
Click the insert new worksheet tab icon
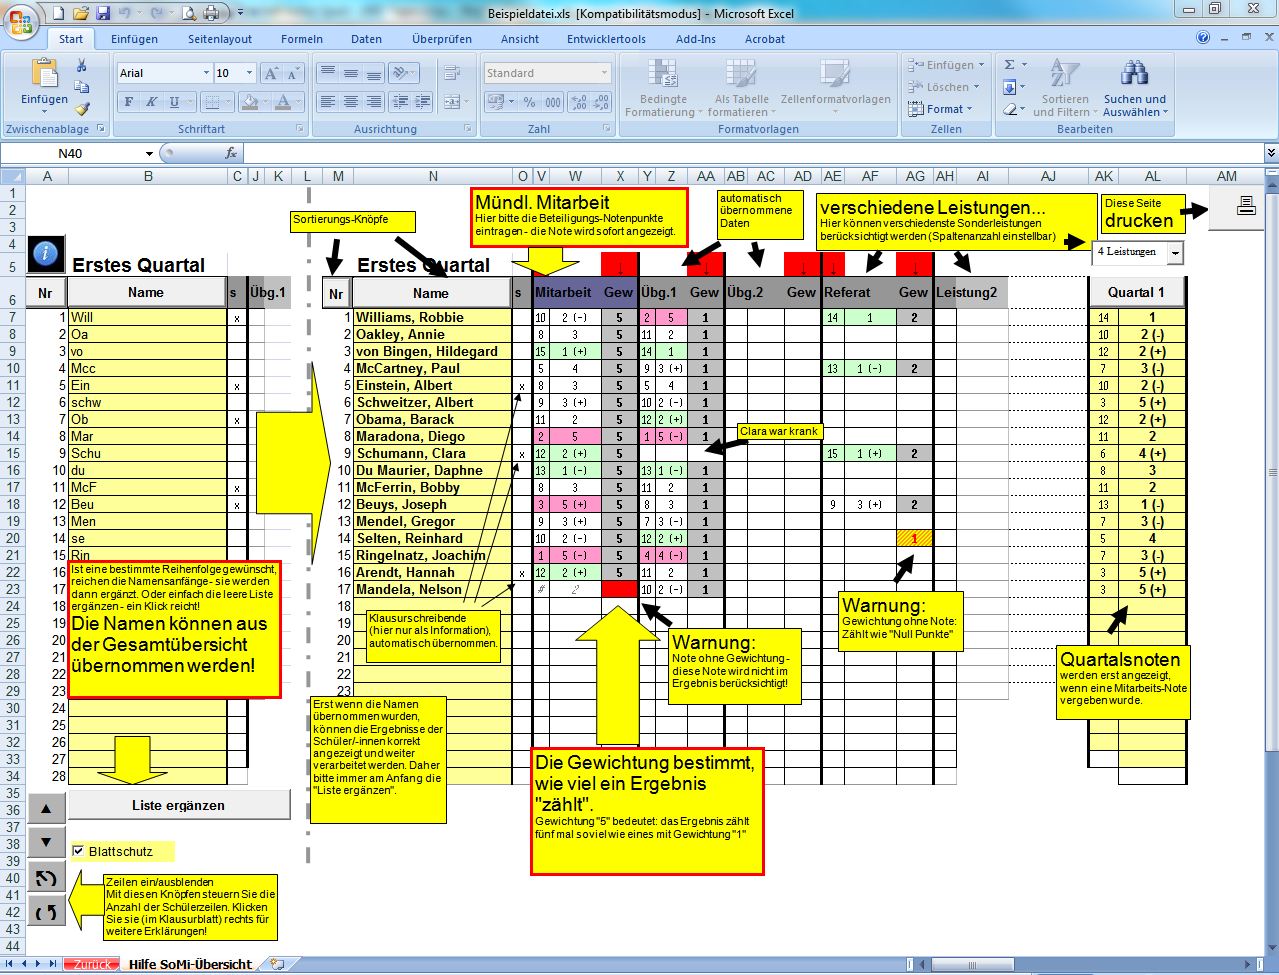click(277, 964)
